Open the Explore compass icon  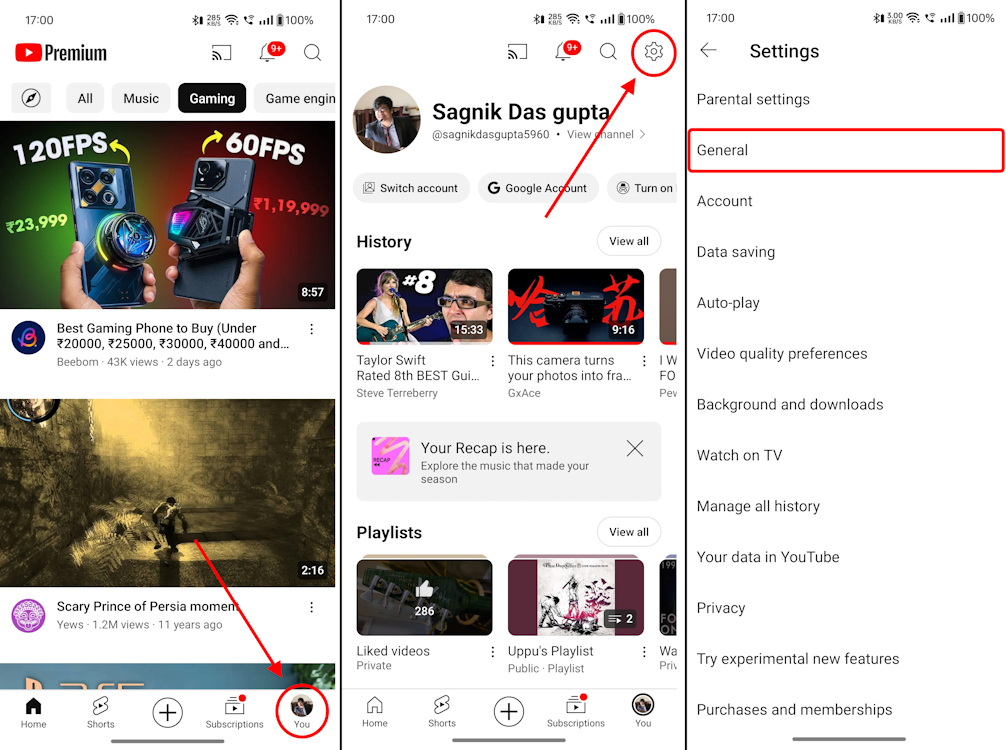[x=31, y=98]
